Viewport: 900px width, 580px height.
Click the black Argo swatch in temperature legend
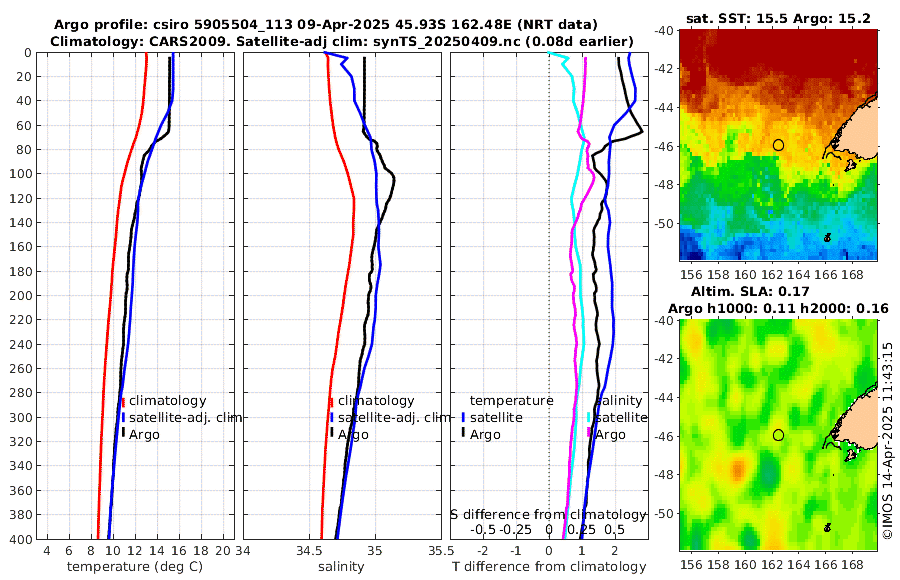tap(123, 433)
